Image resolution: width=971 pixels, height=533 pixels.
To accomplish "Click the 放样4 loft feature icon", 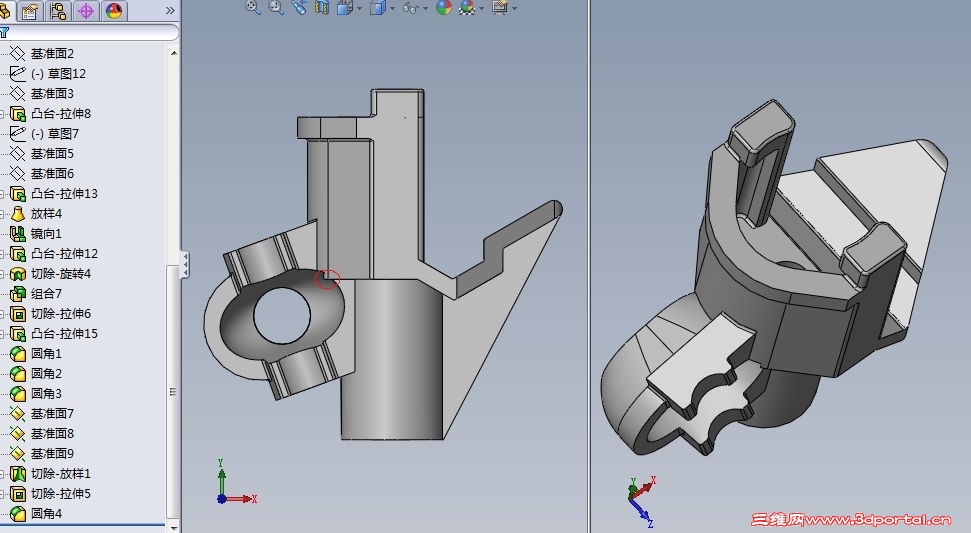I will pos(17,214).
